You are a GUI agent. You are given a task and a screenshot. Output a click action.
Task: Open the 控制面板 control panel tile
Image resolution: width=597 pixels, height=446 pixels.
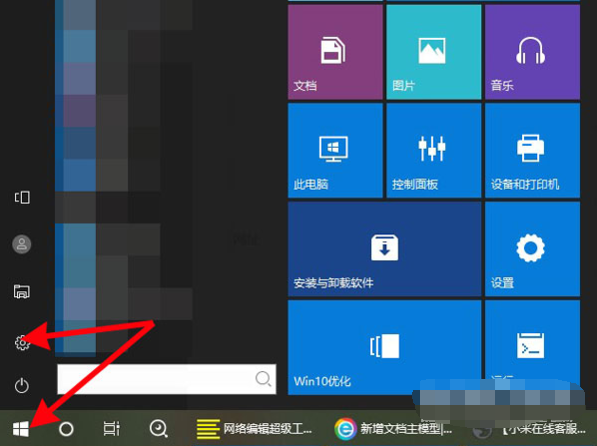coord(434,150)
